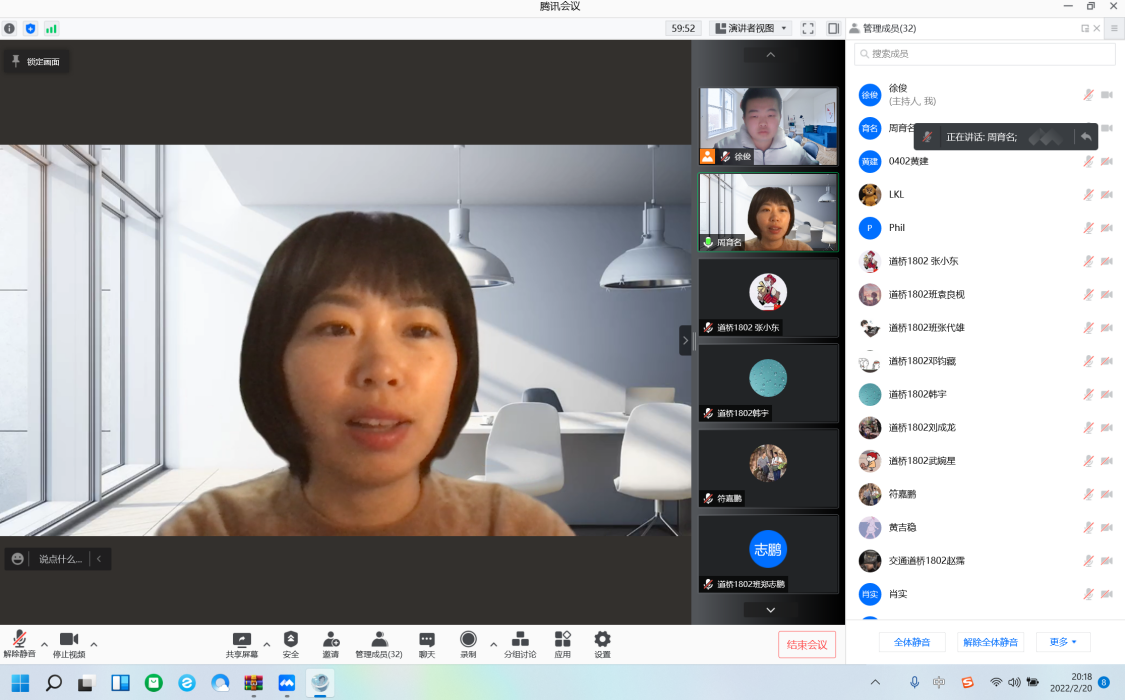
Task: Expand the 更多 dropdown in member panel
Action: 1063,642
